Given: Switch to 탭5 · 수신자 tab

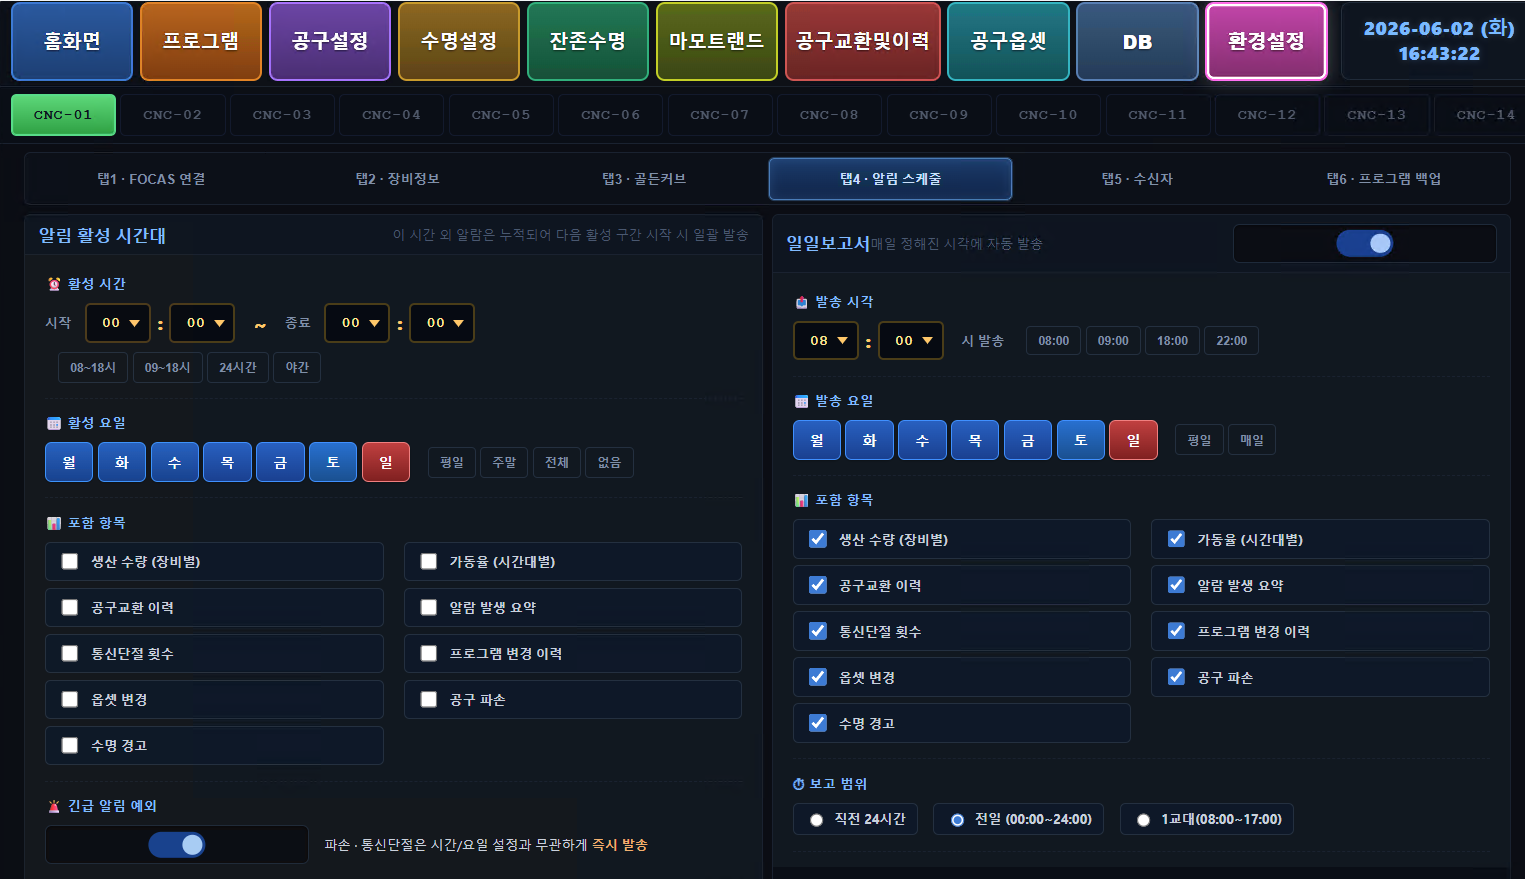Looking at the screenshot, I should [1137, 179].
